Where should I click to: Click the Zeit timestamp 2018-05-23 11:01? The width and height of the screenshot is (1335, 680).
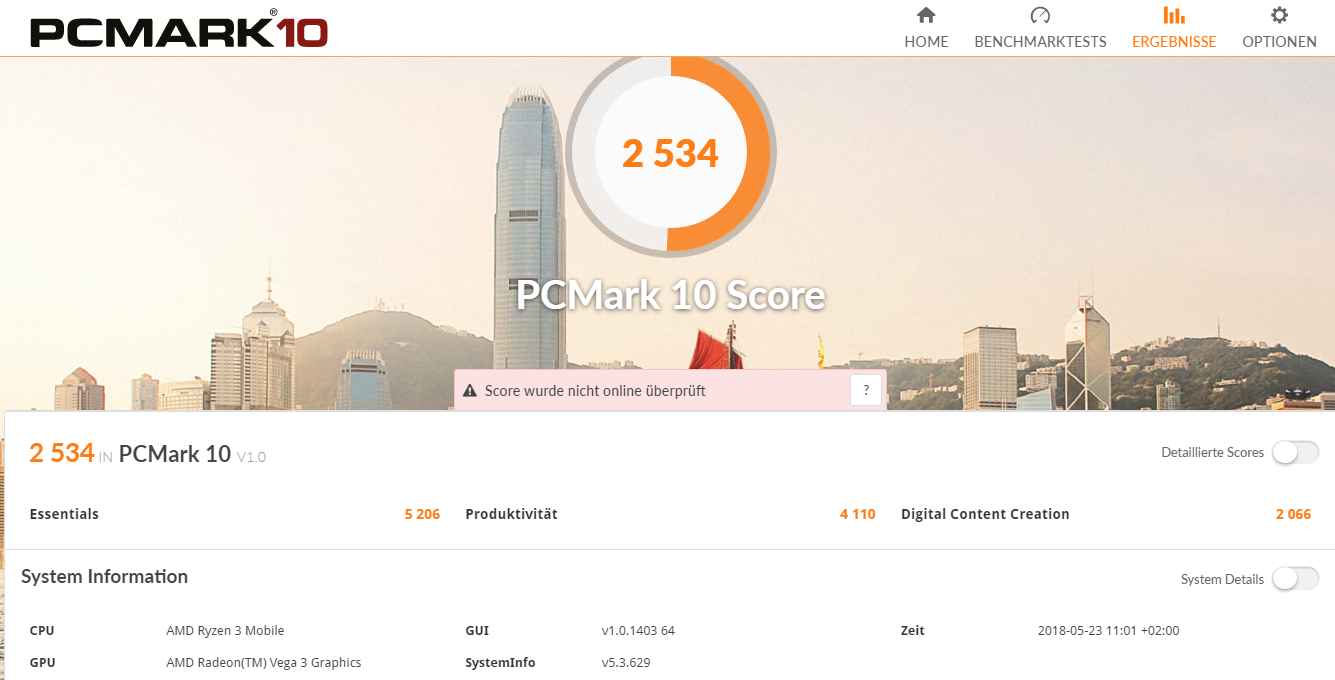coord(1109,631)
